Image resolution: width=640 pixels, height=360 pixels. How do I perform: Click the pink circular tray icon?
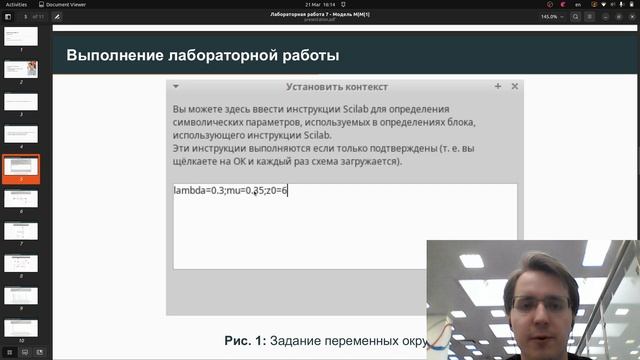[563, 4]
